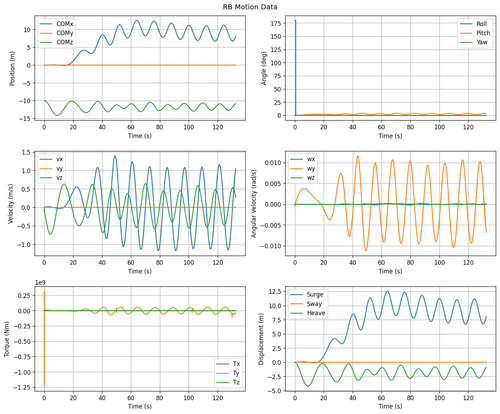Click the Tx torque legend entry
500x414 pixels.
(x=228, y=364)
